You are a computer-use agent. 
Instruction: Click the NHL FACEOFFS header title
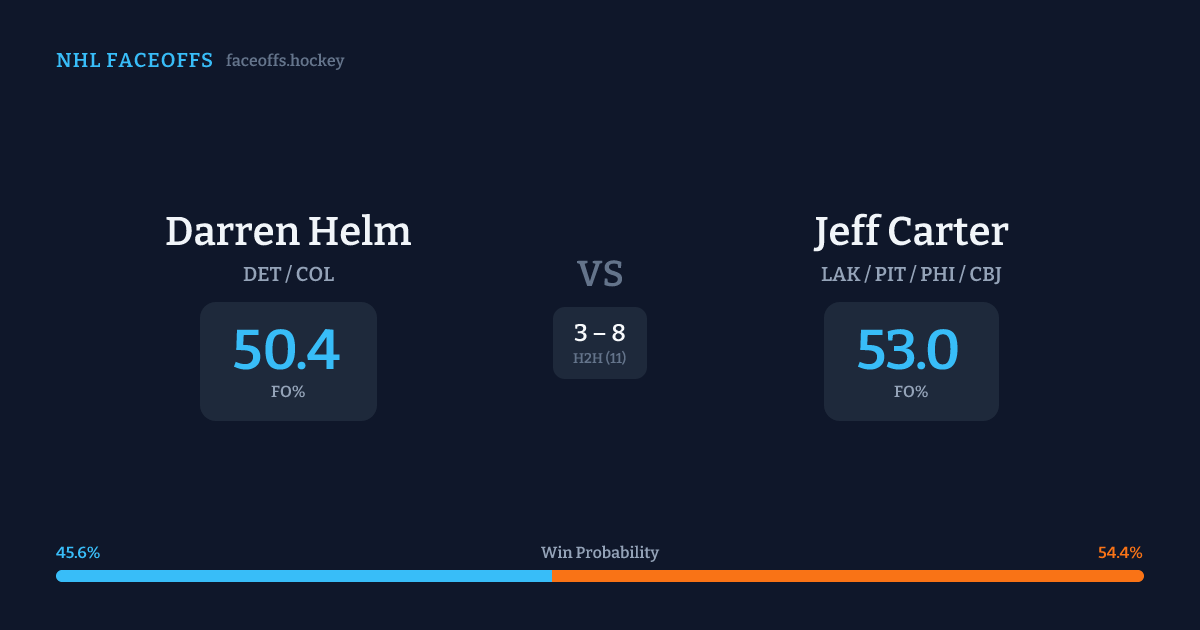click(x=134, y=61)
